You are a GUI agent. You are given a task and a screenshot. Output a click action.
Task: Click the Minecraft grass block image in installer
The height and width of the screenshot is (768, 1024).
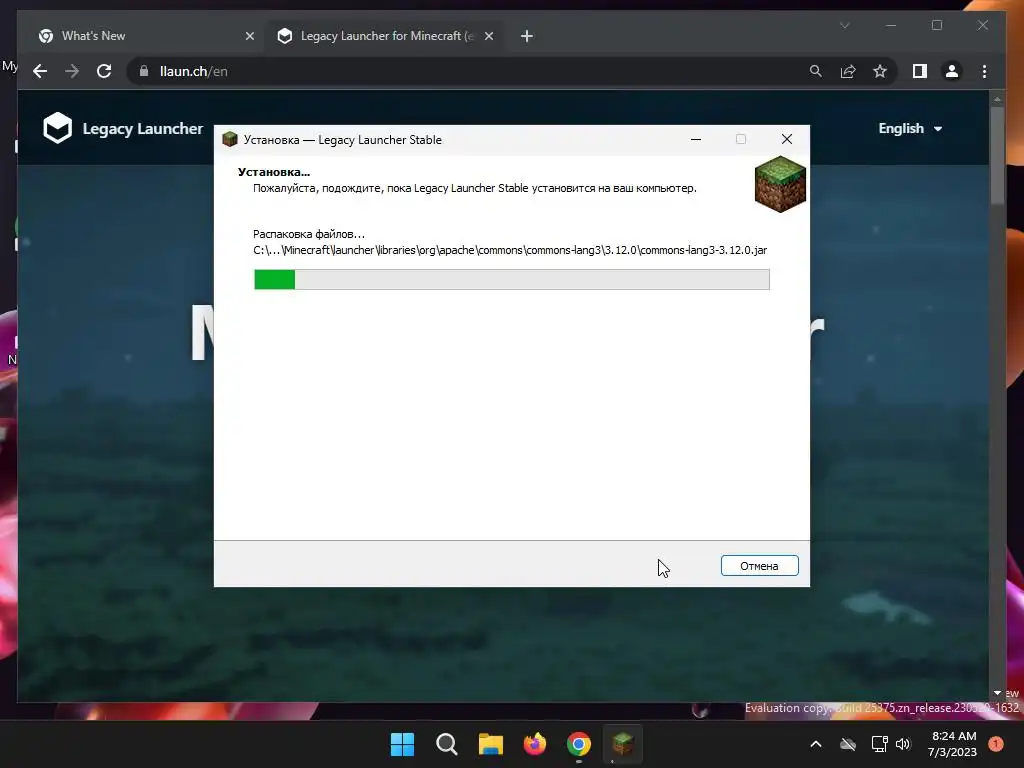click(x=780, y=184)
